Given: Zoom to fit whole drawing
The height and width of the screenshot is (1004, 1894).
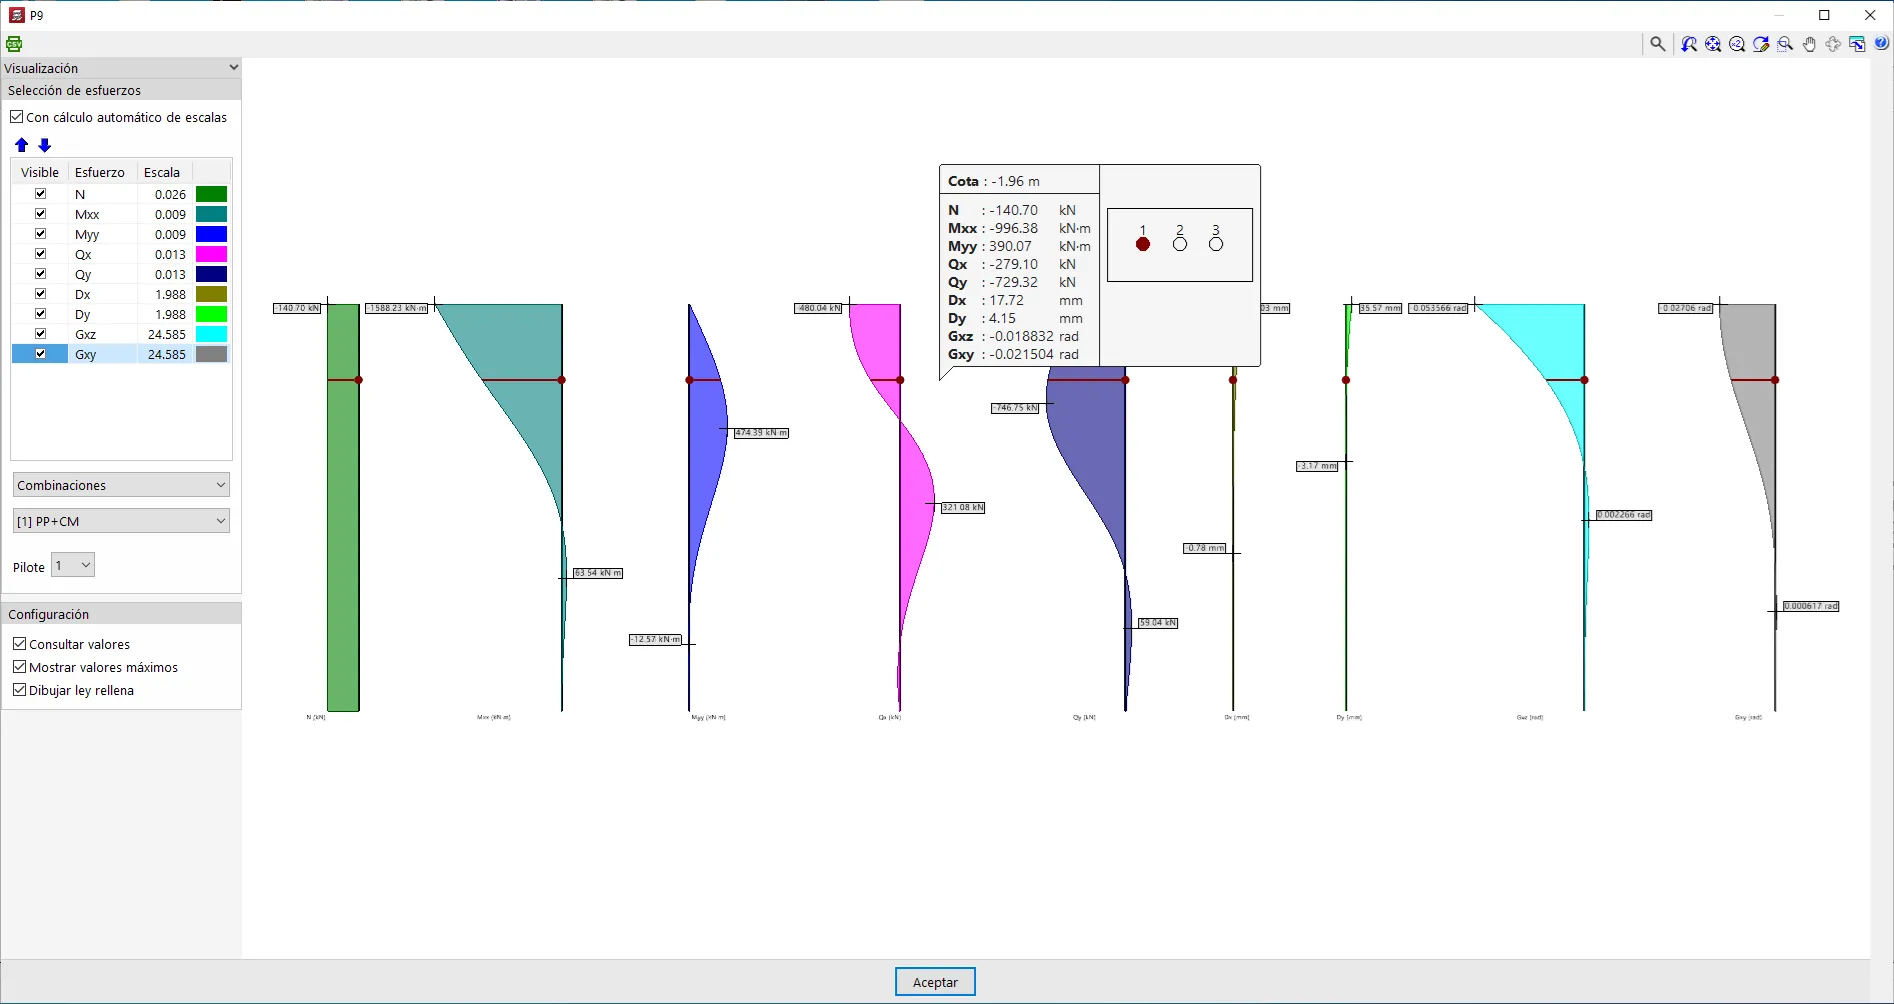Looking at the screenshot, I should pyautogui.click(x=1713, y=44).
